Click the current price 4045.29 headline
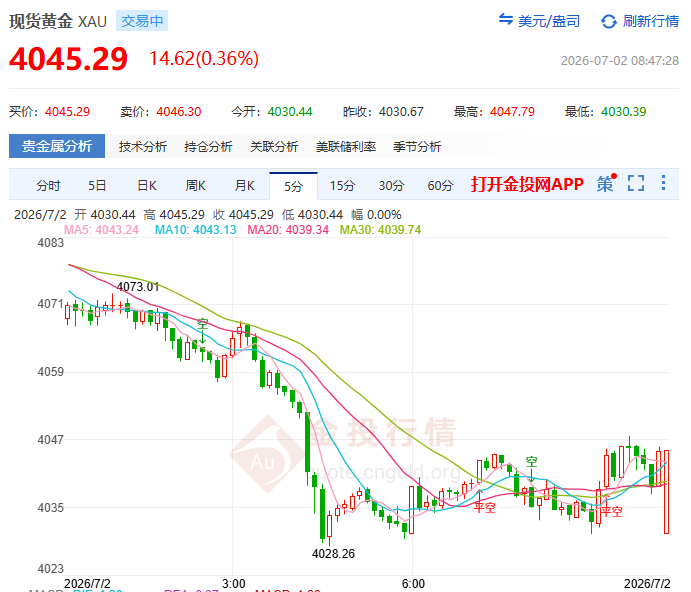Viewport: 691px width, 592px height. [68, 59]
